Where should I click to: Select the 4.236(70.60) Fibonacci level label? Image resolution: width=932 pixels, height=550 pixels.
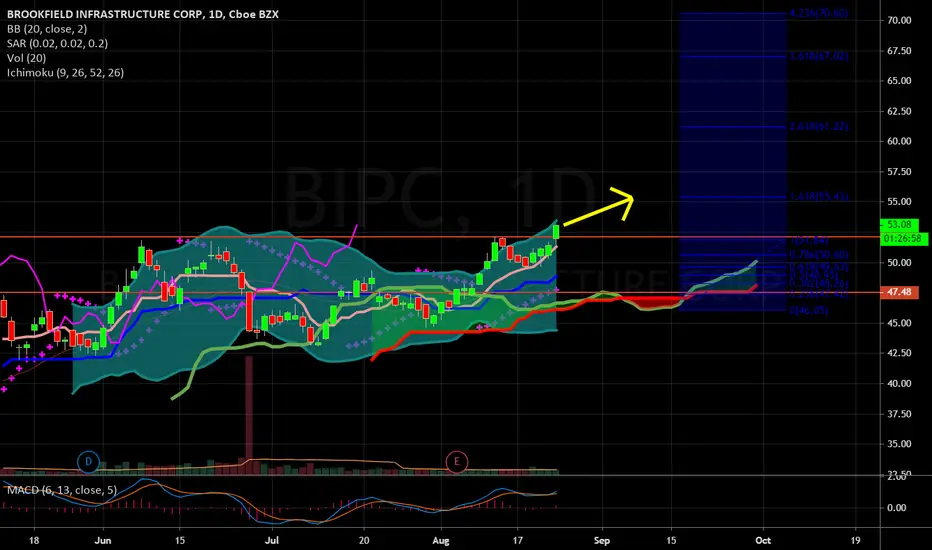tap(818, 12)
